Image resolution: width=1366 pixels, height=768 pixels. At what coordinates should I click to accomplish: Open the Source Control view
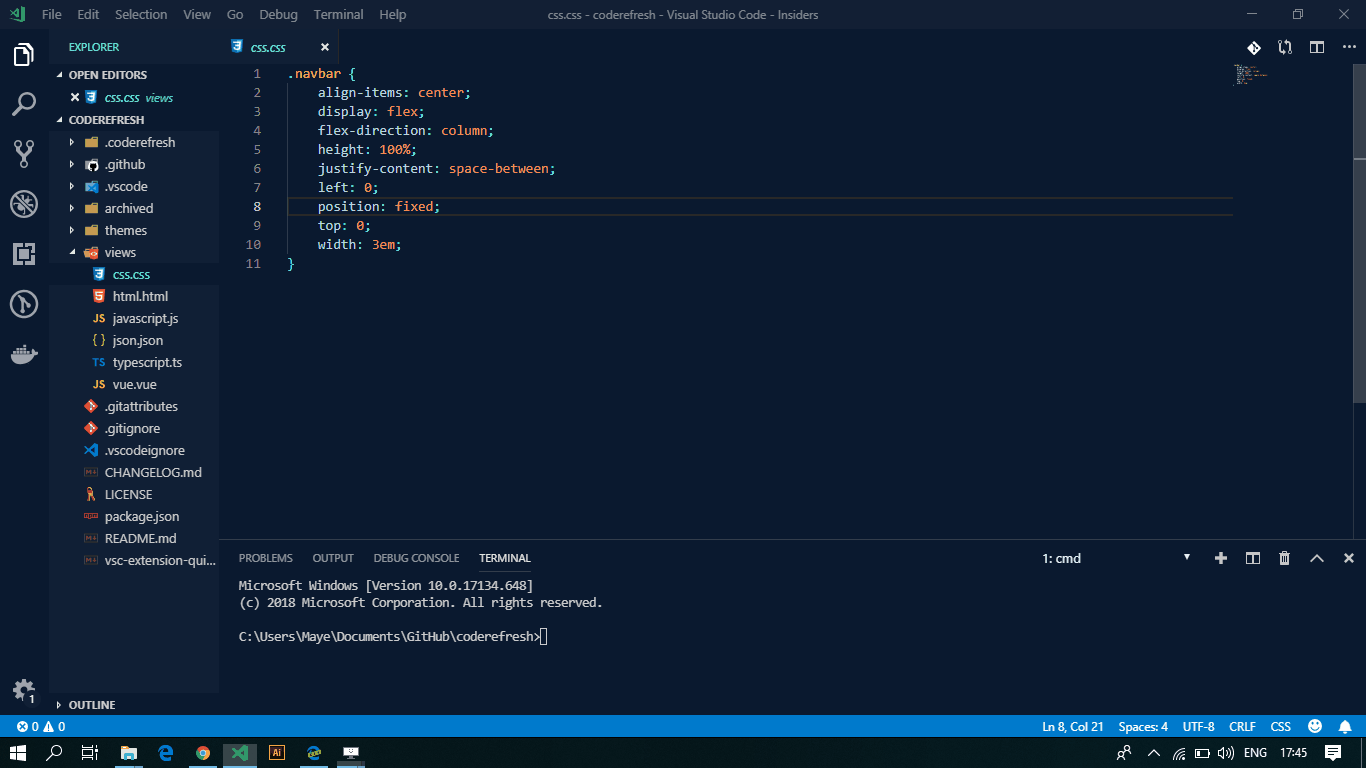[x=24, y=153]
